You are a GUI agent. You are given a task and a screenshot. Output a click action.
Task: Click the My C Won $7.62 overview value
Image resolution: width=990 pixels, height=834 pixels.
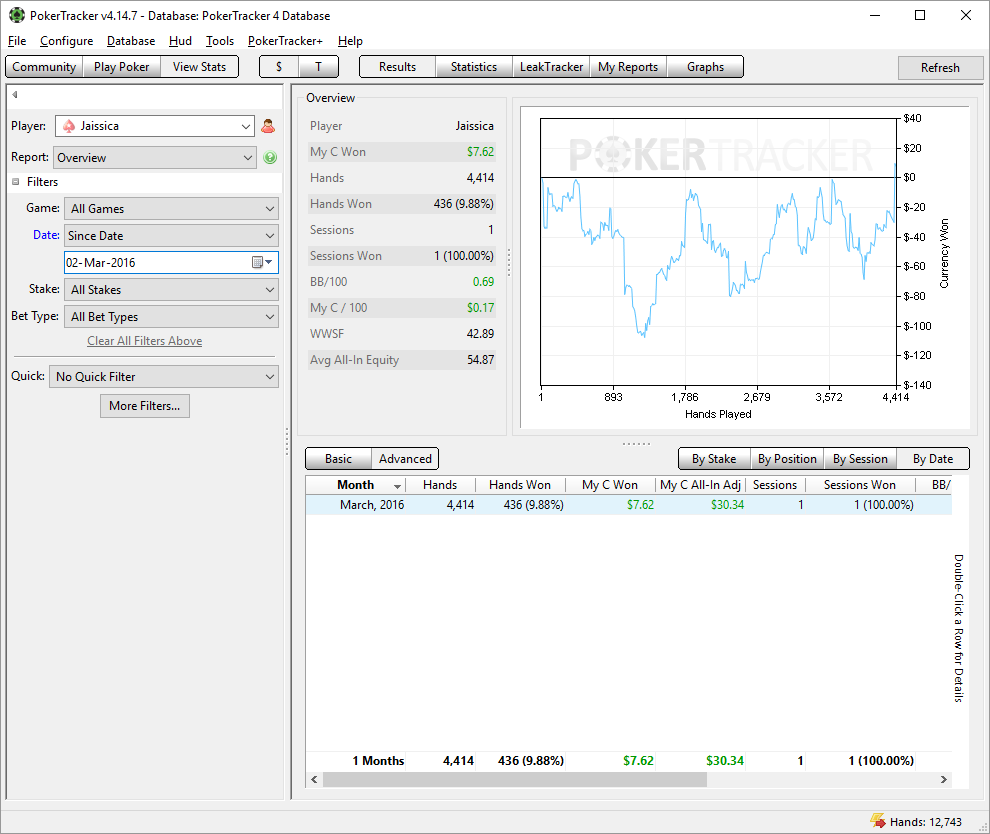click(480, 152)
